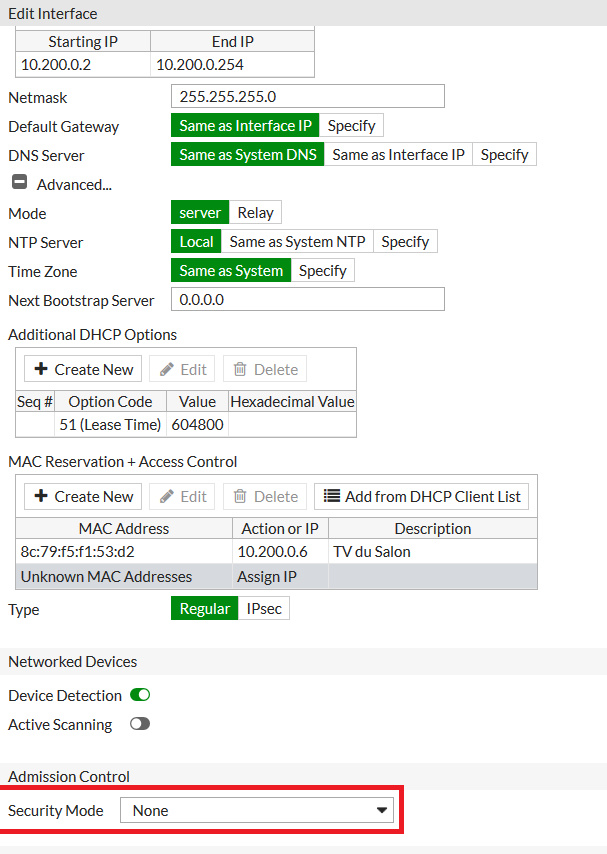Viewport: 607px width, 854px height.
Task: Collapse the Advanced section minus icon
Action: click(x=19, y=184)
